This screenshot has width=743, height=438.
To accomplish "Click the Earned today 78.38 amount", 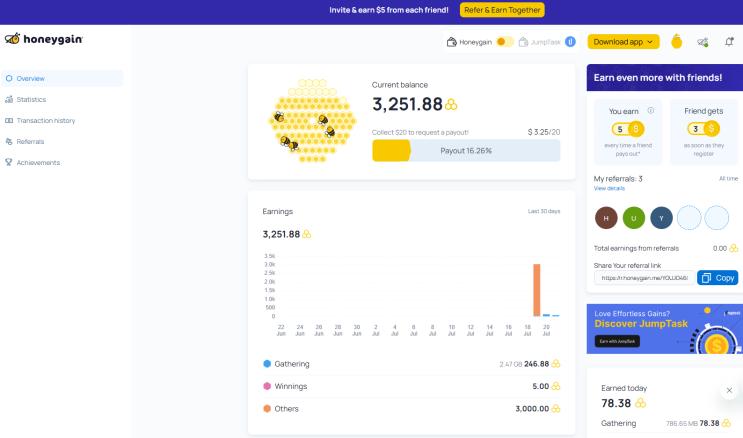I will click(616, 403).
